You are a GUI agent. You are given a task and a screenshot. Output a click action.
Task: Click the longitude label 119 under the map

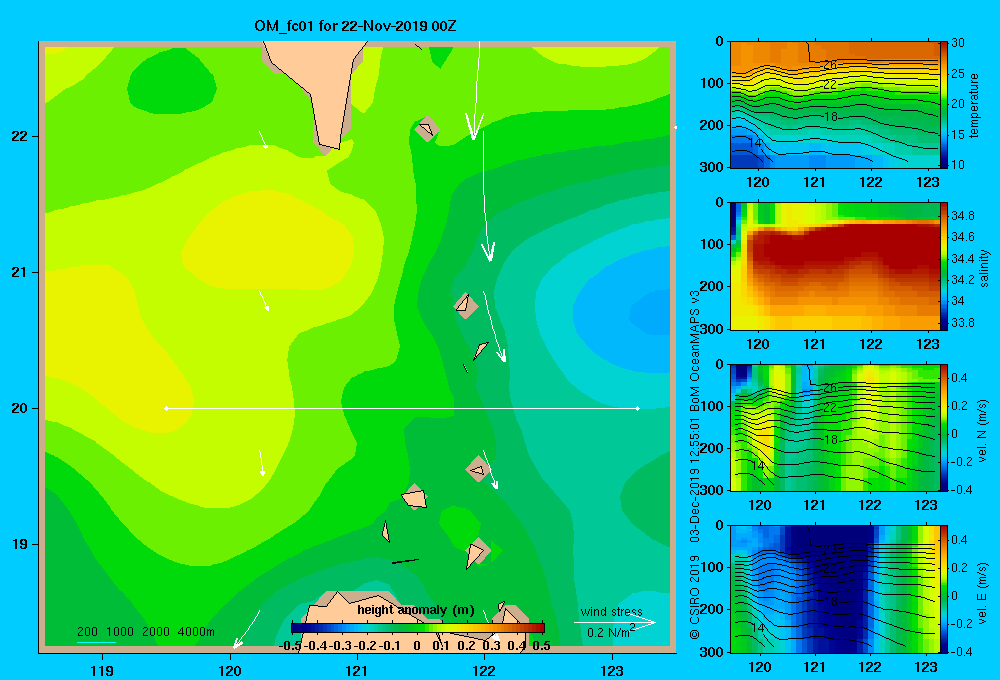coord(102,670)
